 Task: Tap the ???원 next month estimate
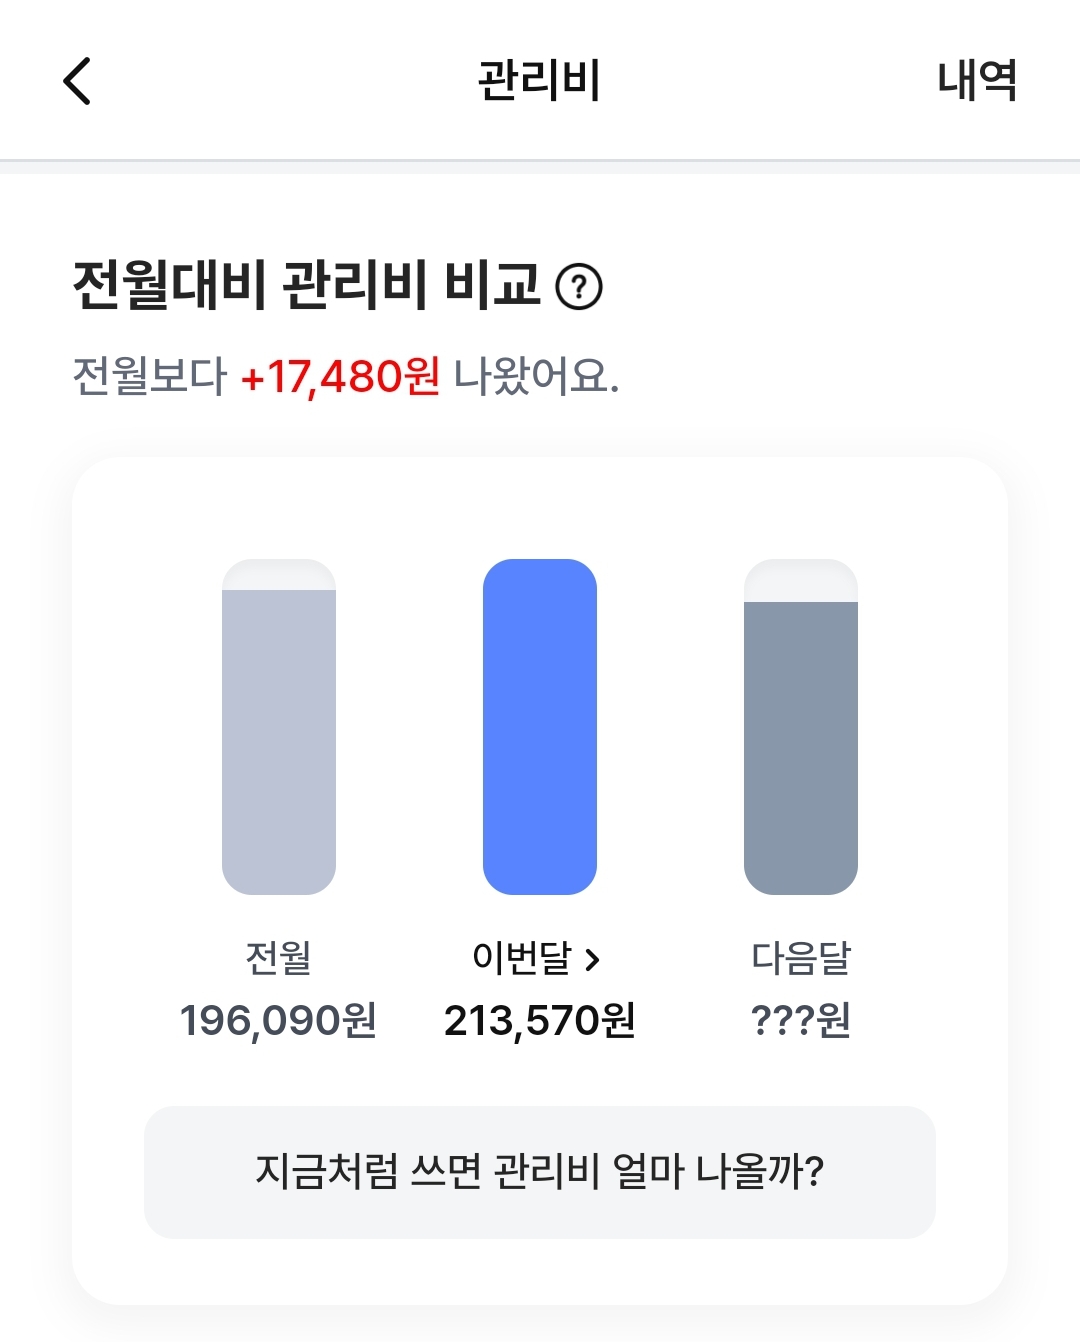point(800,1021)
